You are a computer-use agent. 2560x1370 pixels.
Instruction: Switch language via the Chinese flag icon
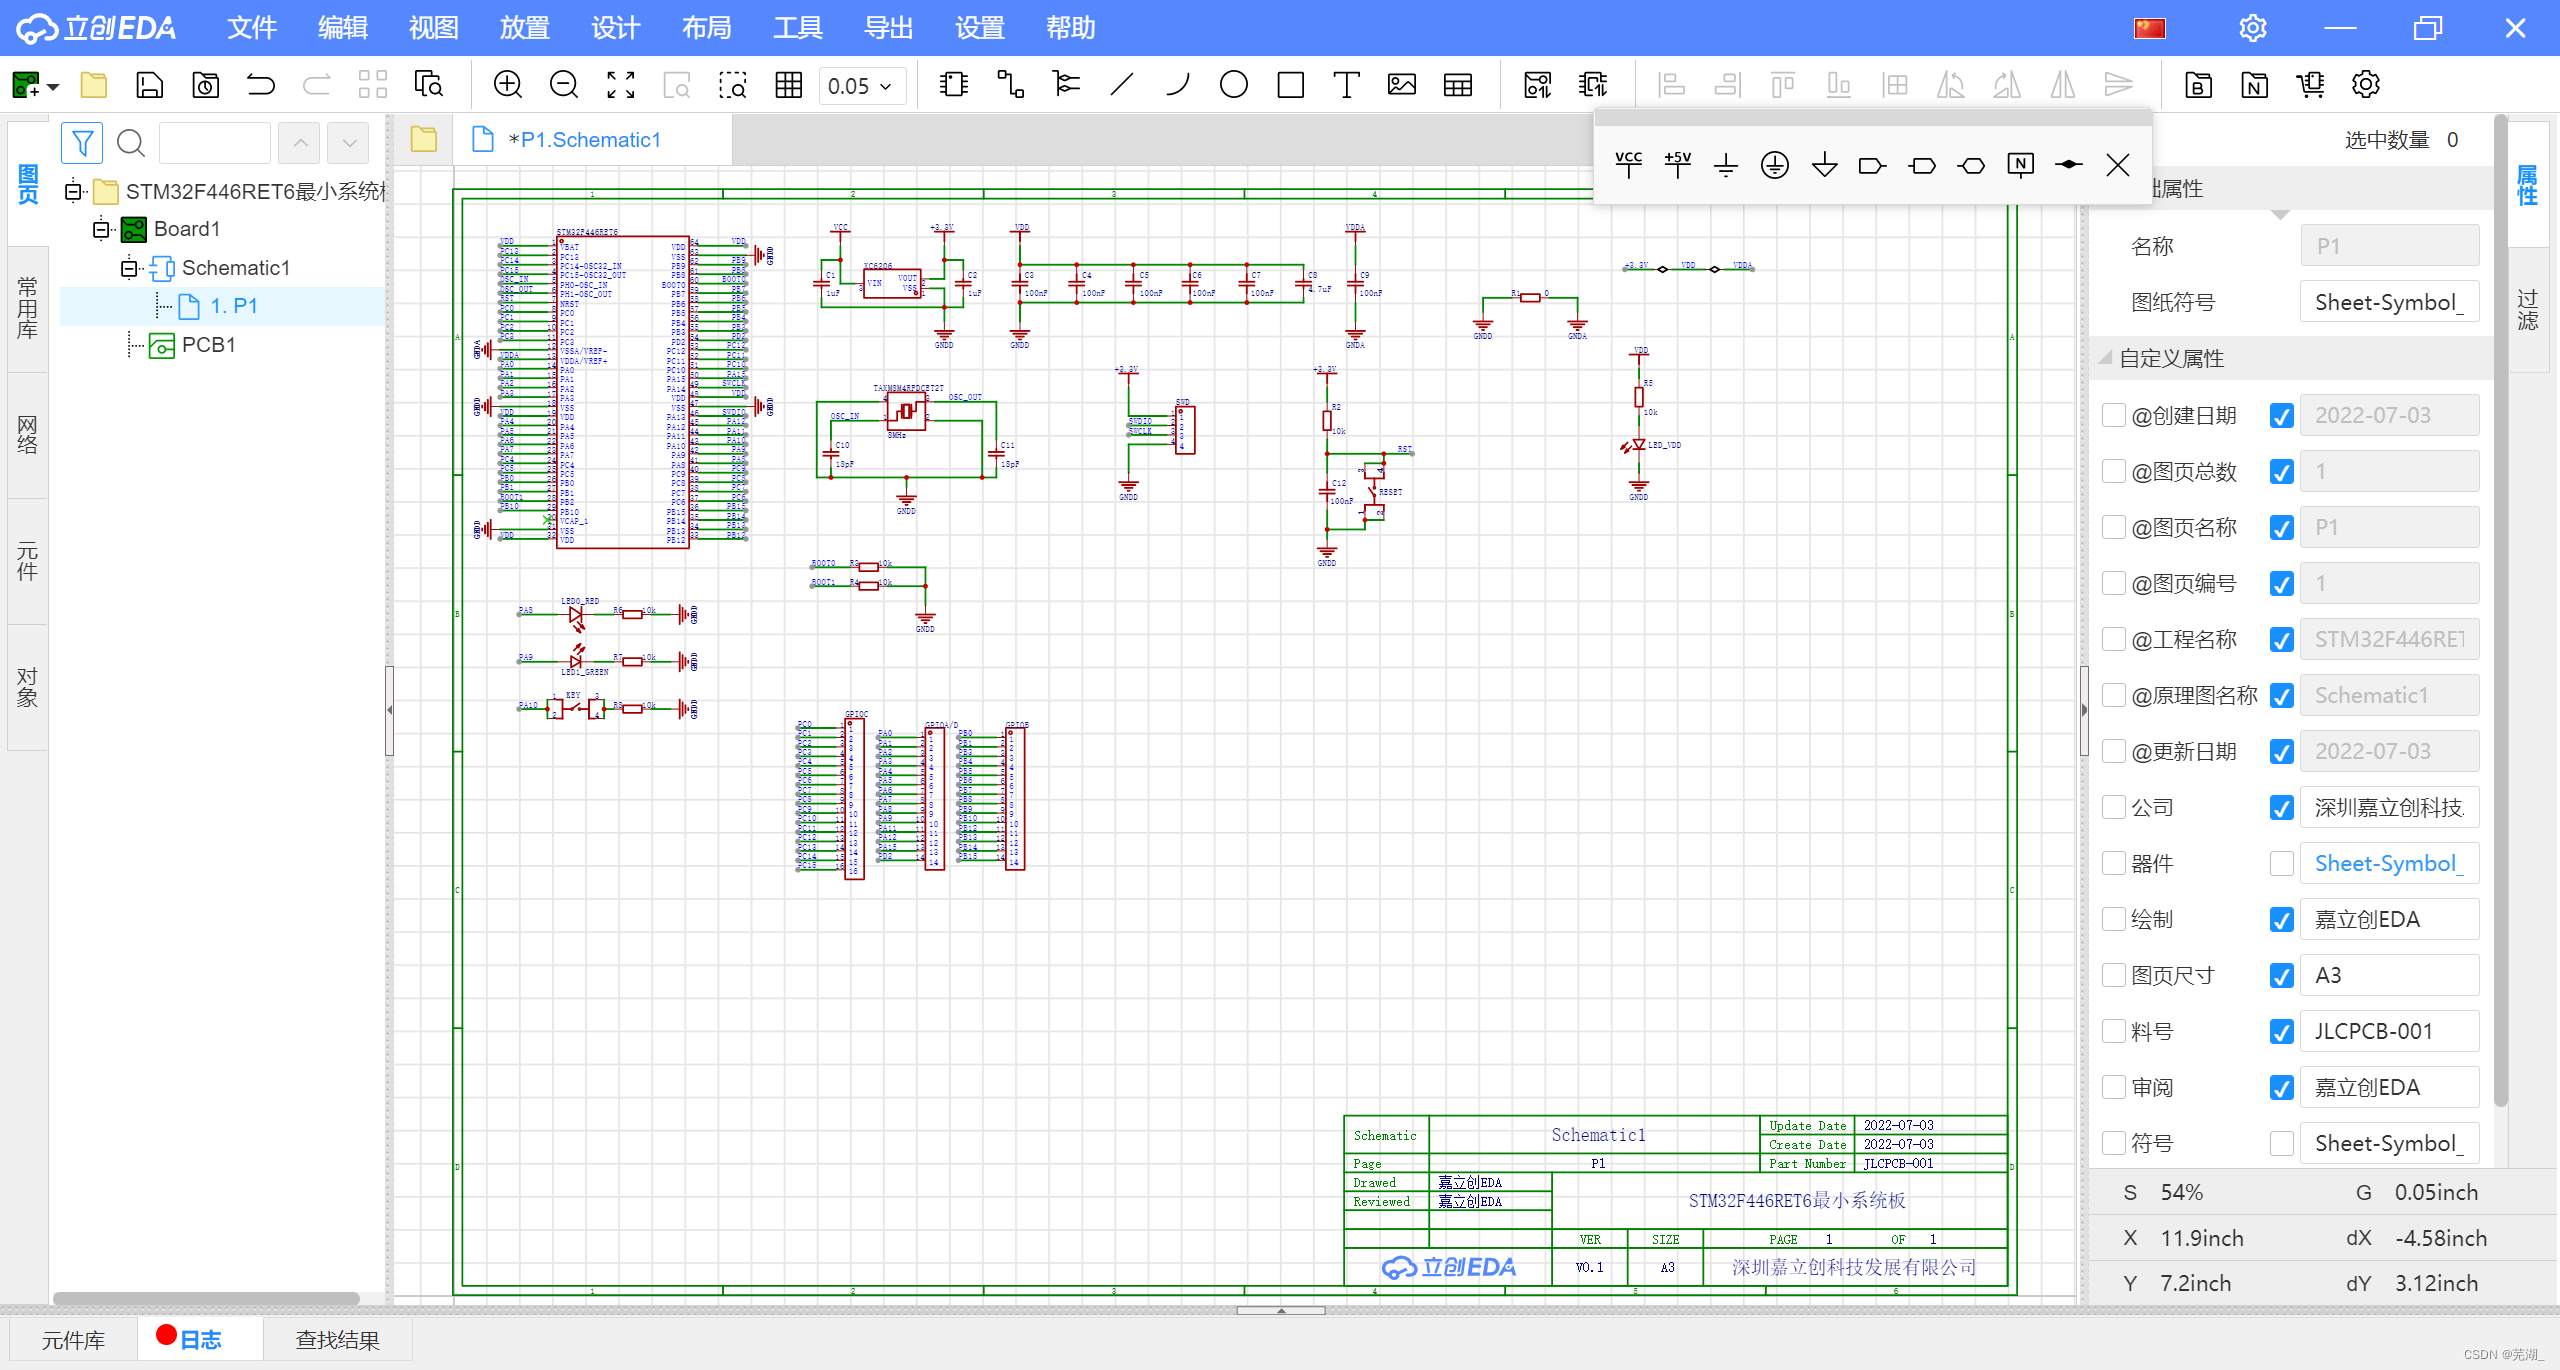[x=2149, y=28]
